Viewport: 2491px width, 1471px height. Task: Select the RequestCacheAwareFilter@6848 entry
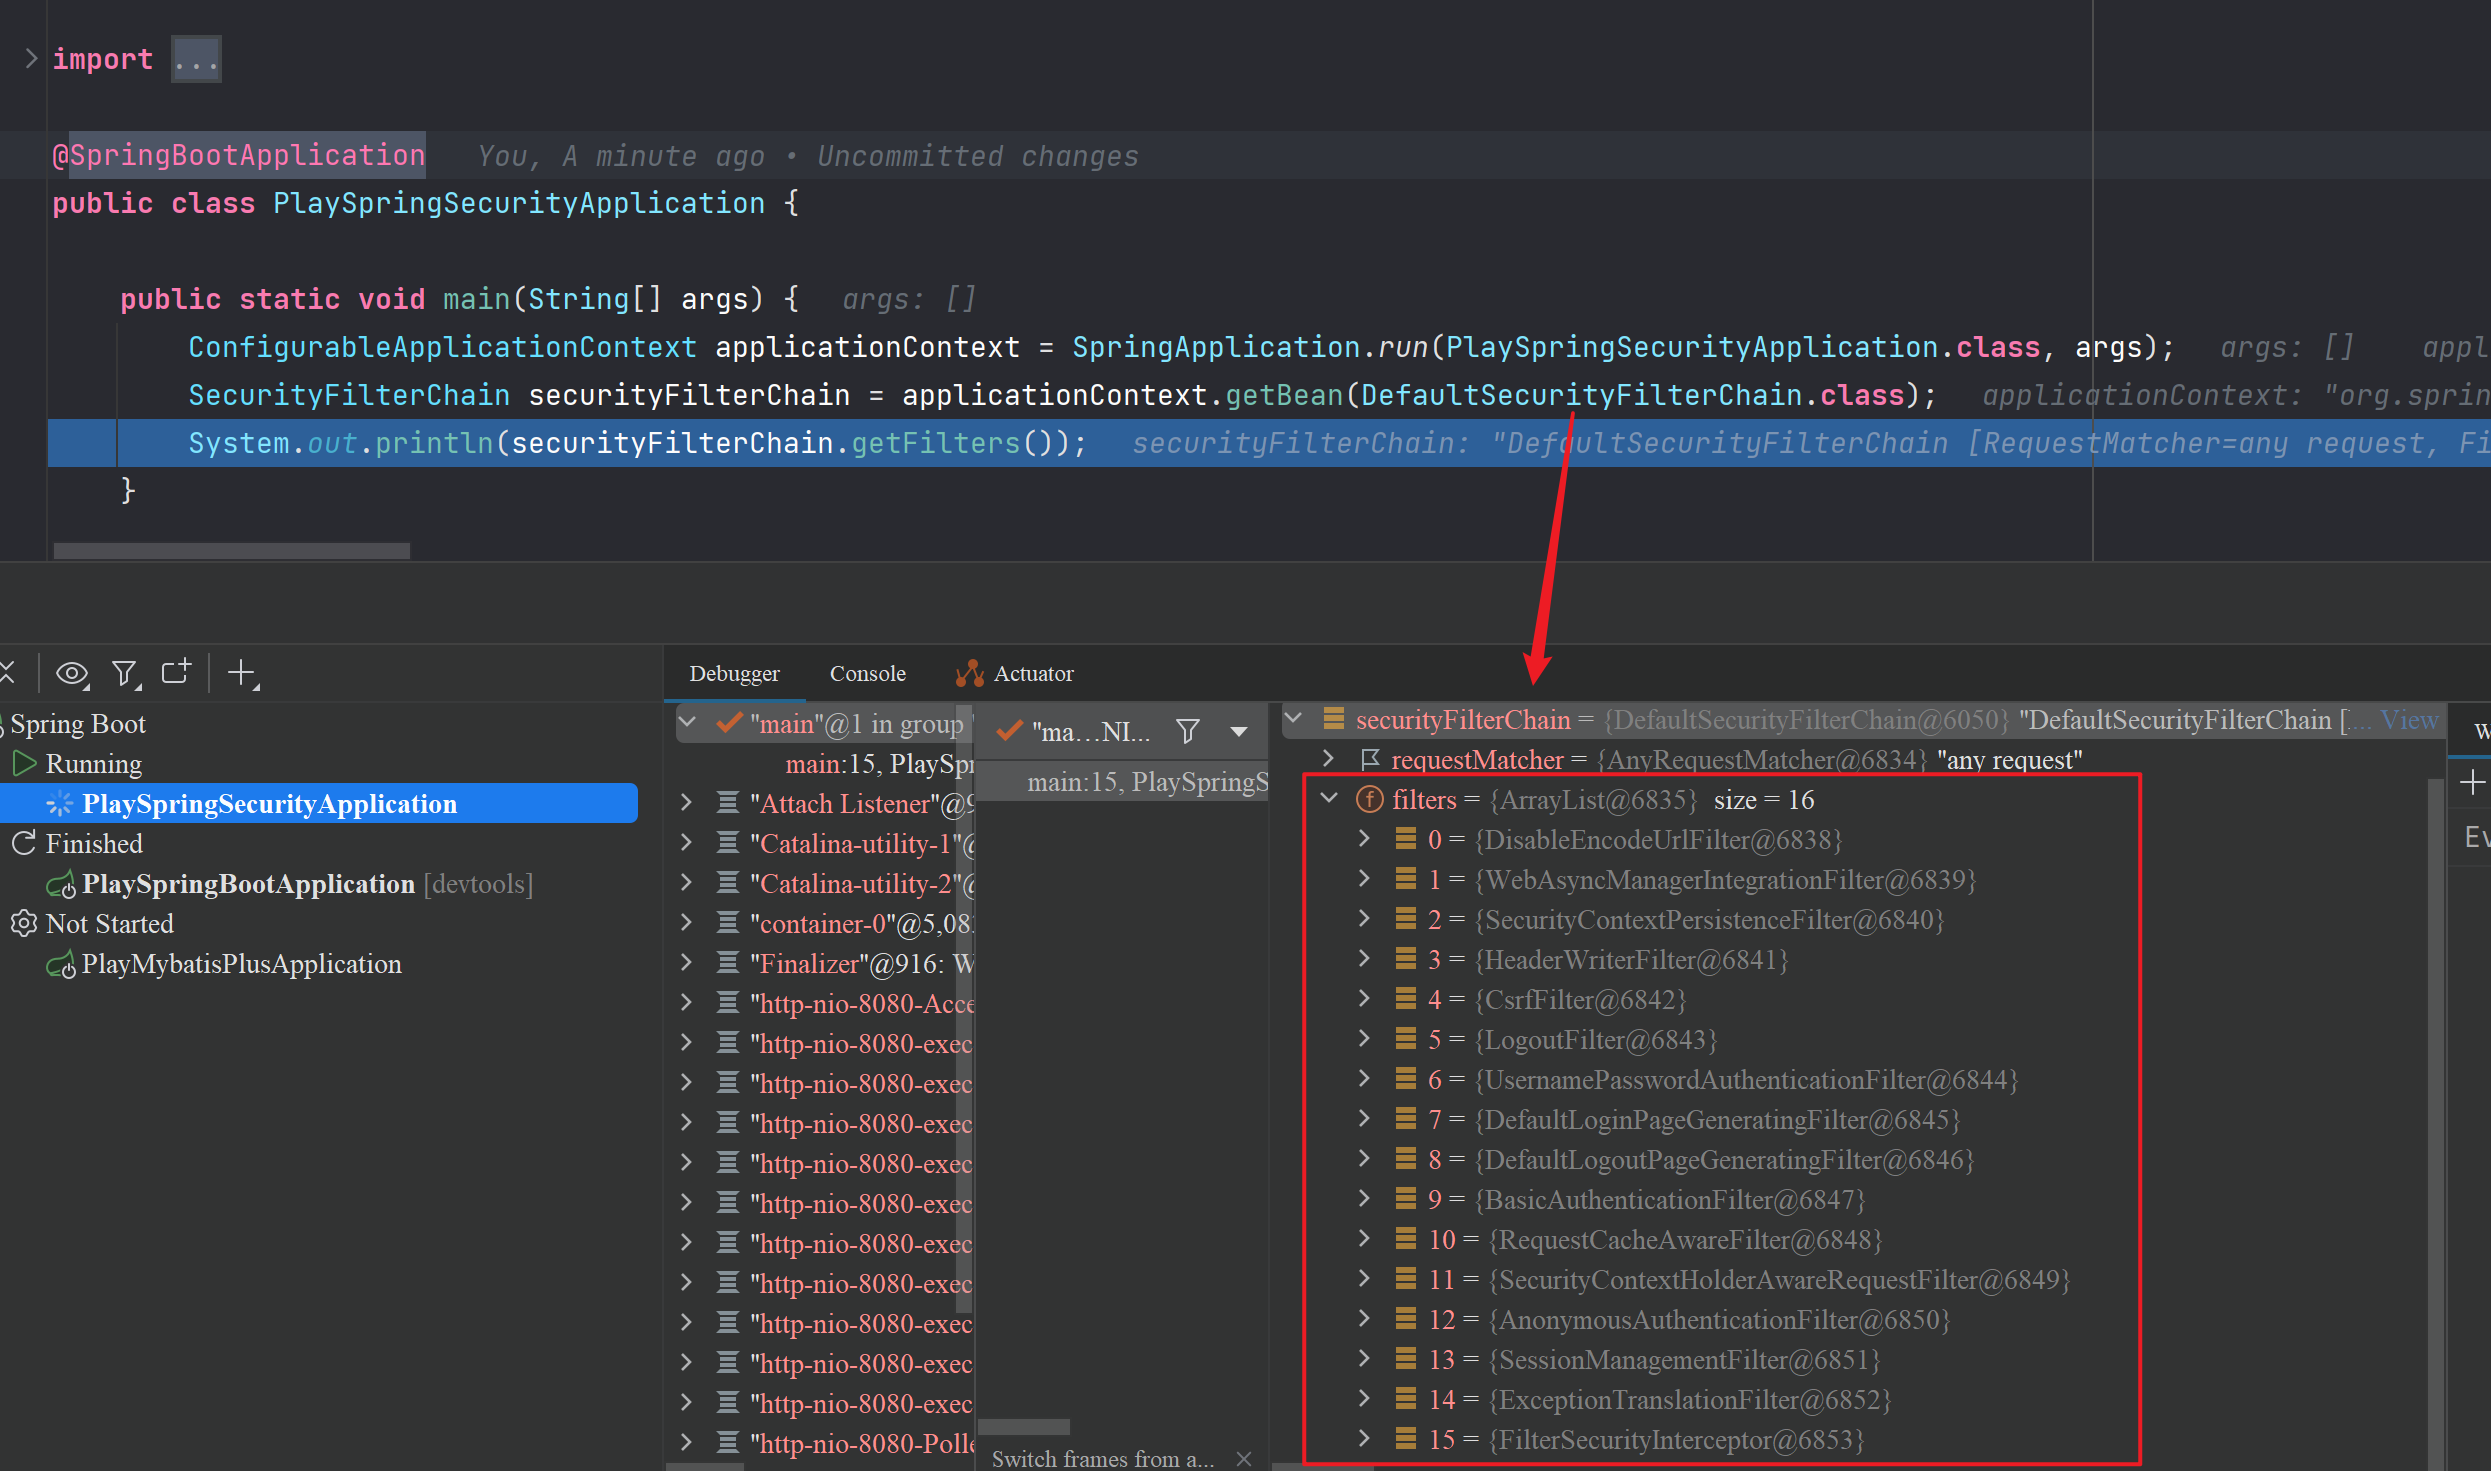pyautogui.click(x=1685, y=1240)
